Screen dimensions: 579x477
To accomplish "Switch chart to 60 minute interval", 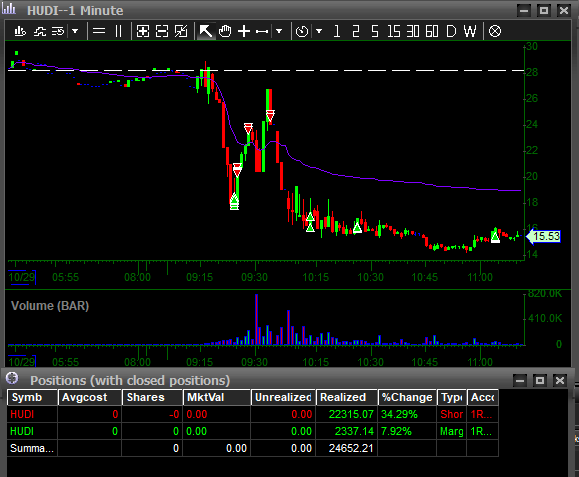I will 432,31.
